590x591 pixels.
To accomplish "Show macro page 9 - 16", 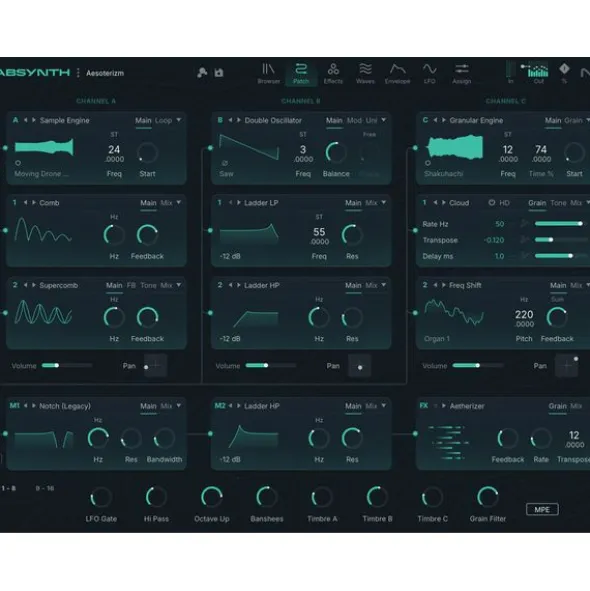I will coord(45,488).
